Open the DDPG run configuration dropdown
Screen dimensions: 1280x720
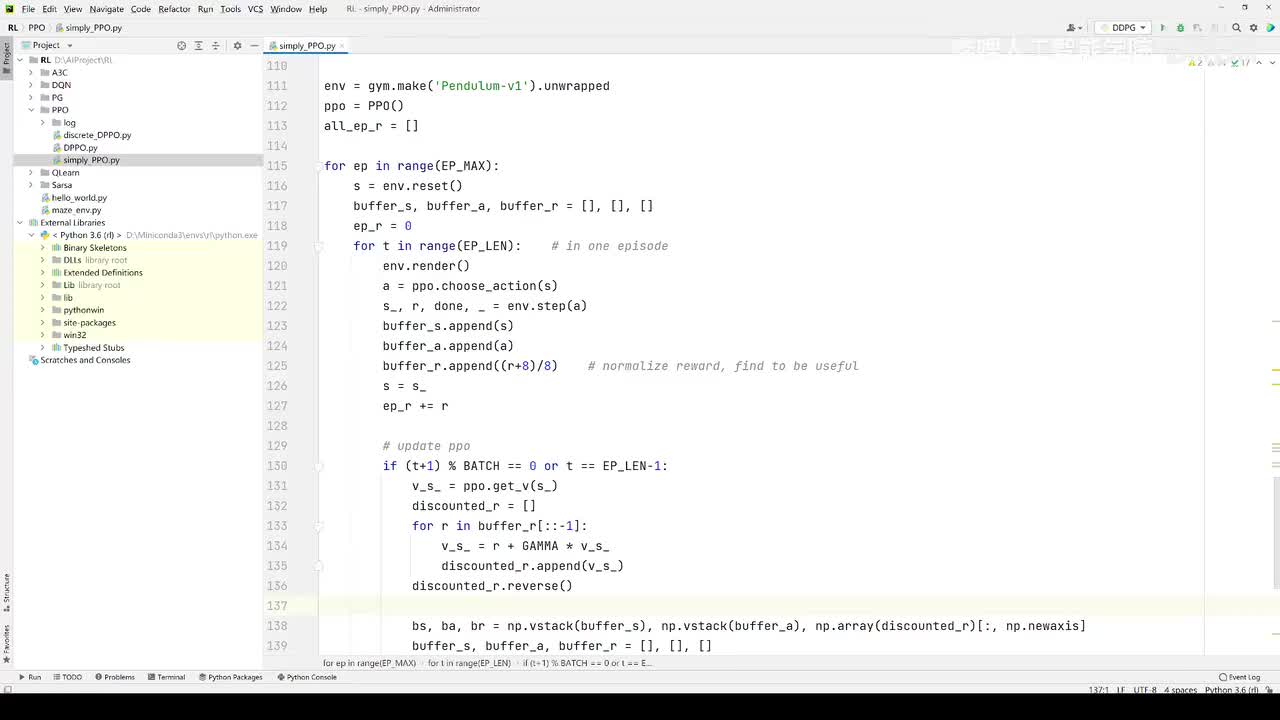coord(1122,28)
